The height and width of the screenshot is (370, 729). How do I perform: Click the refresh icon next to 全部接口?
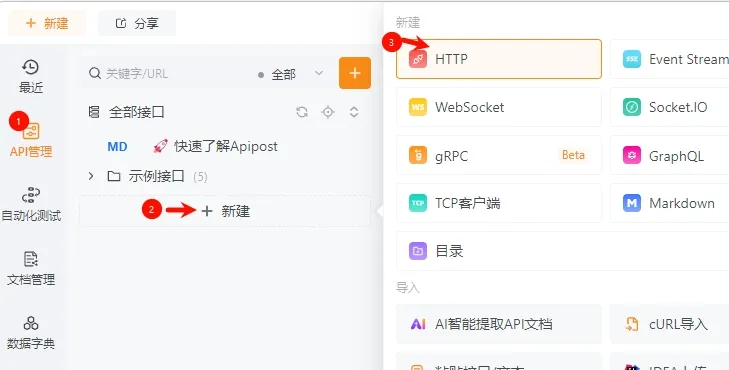302,112
